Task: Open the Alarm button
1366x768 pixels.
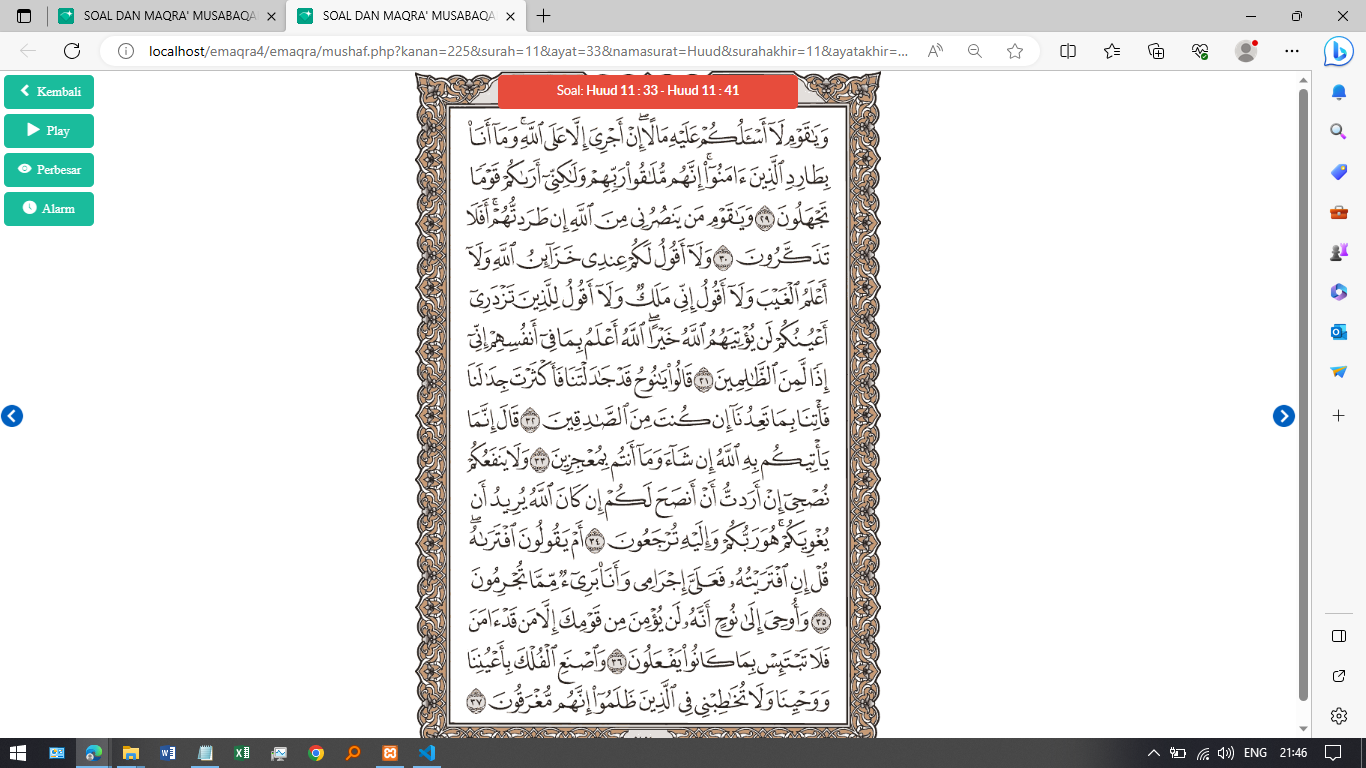Action: (x=49, y=209)
